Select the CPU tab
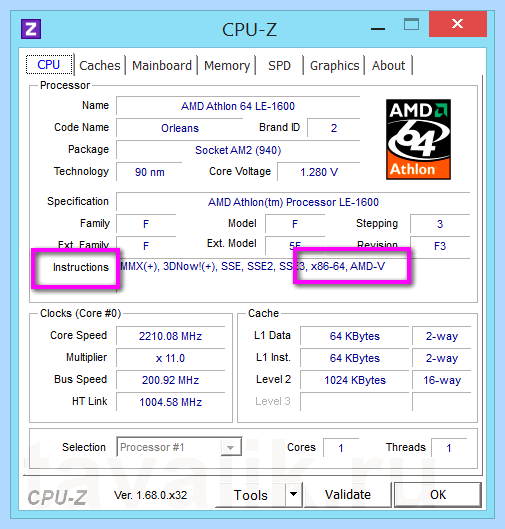505x529 pixels. 49,64
